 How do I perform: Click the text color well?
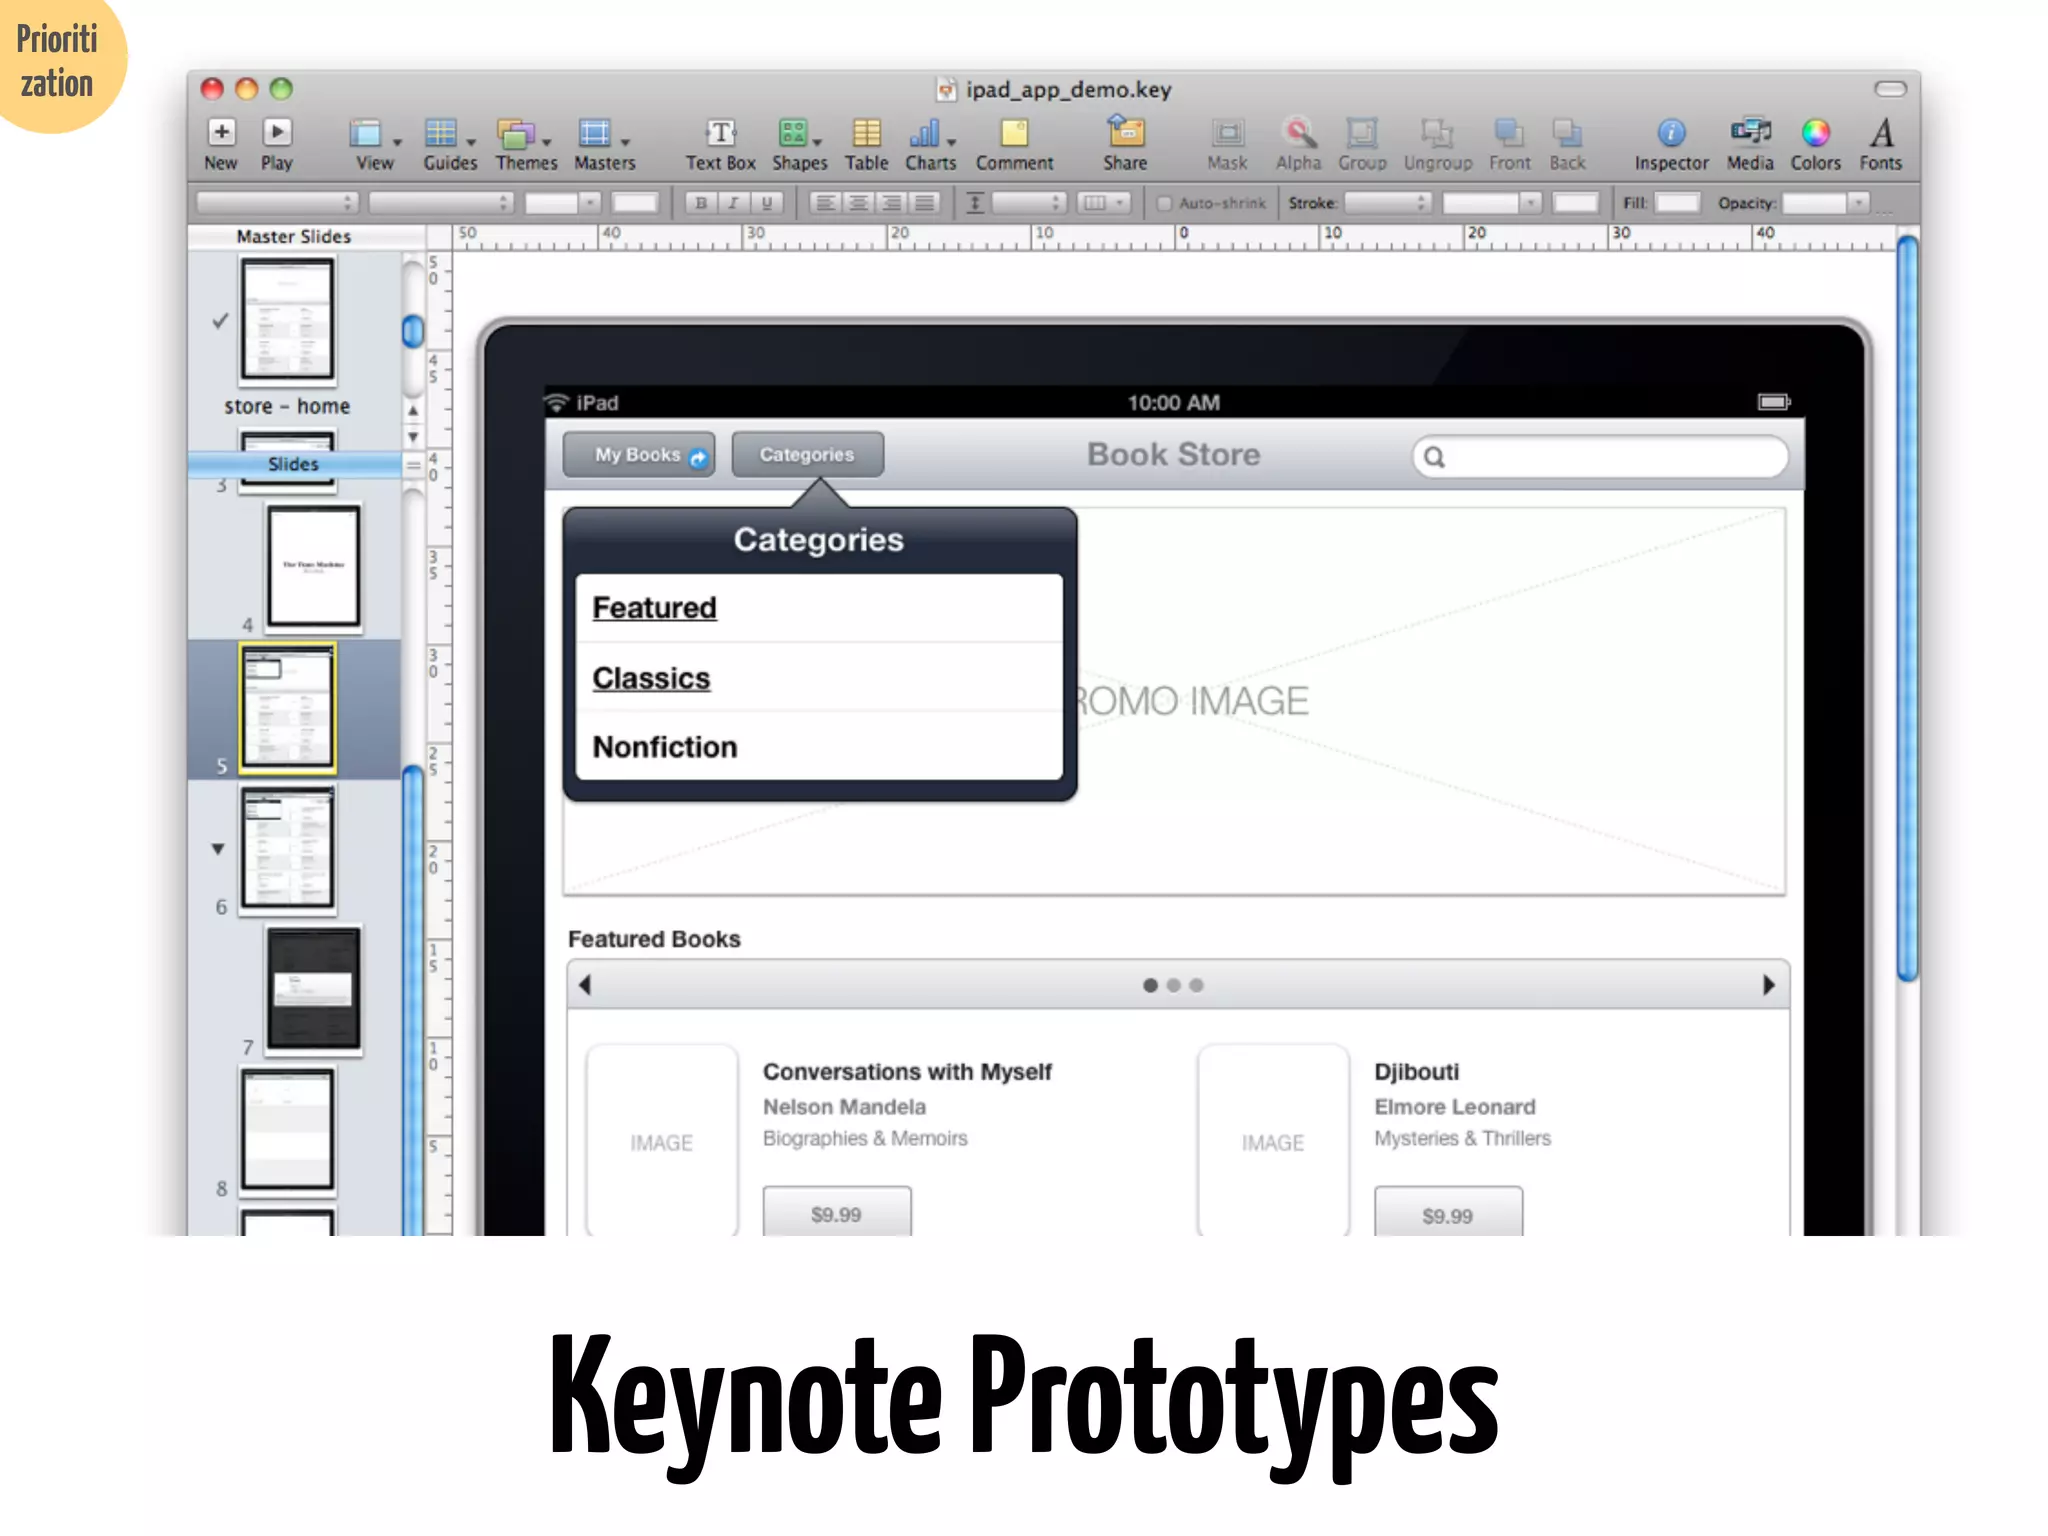[635, 203]
